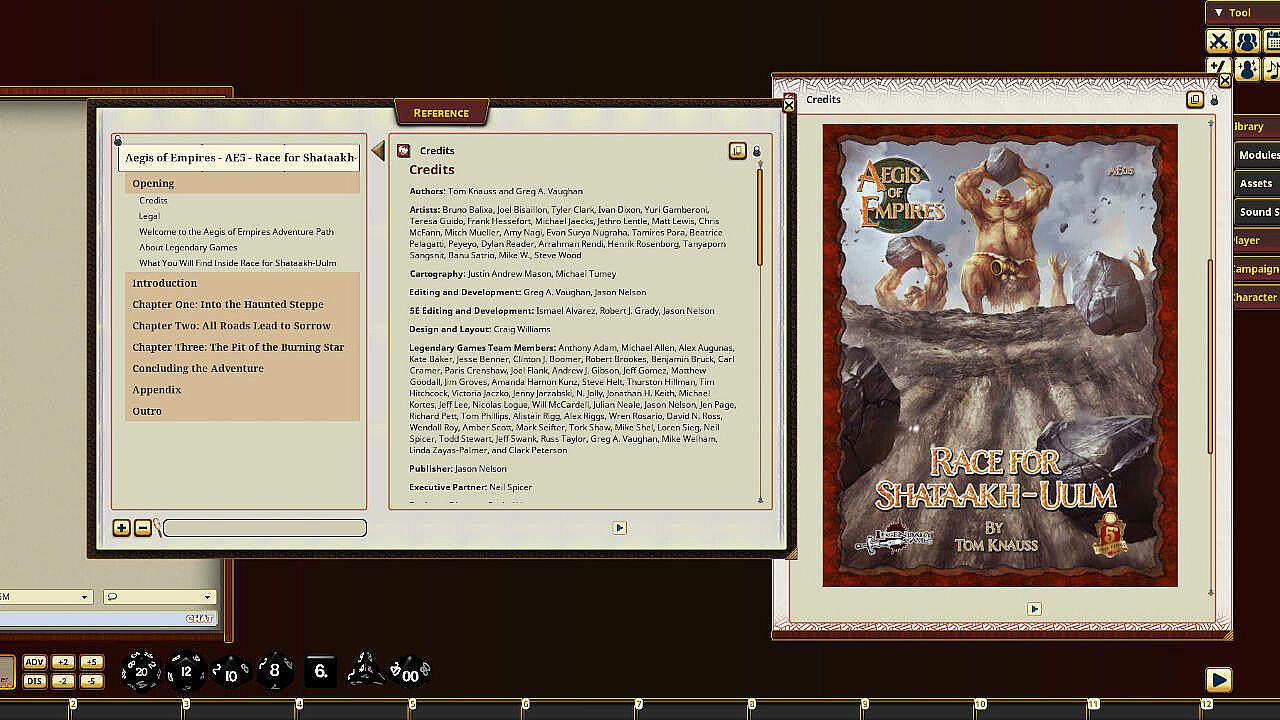Click the d8 die
This screenshot has width=1280, height=720.
[274, 671]
